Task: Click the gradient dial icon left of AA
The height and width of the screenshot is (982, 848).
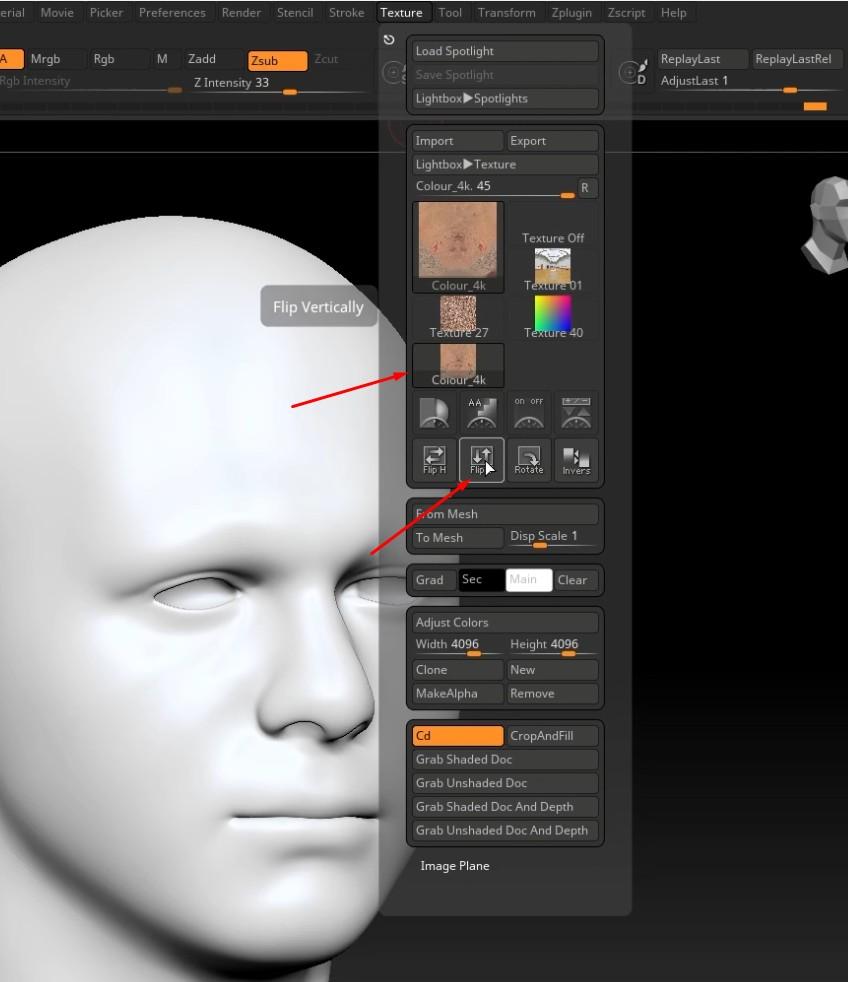Action: click(434, 413)
